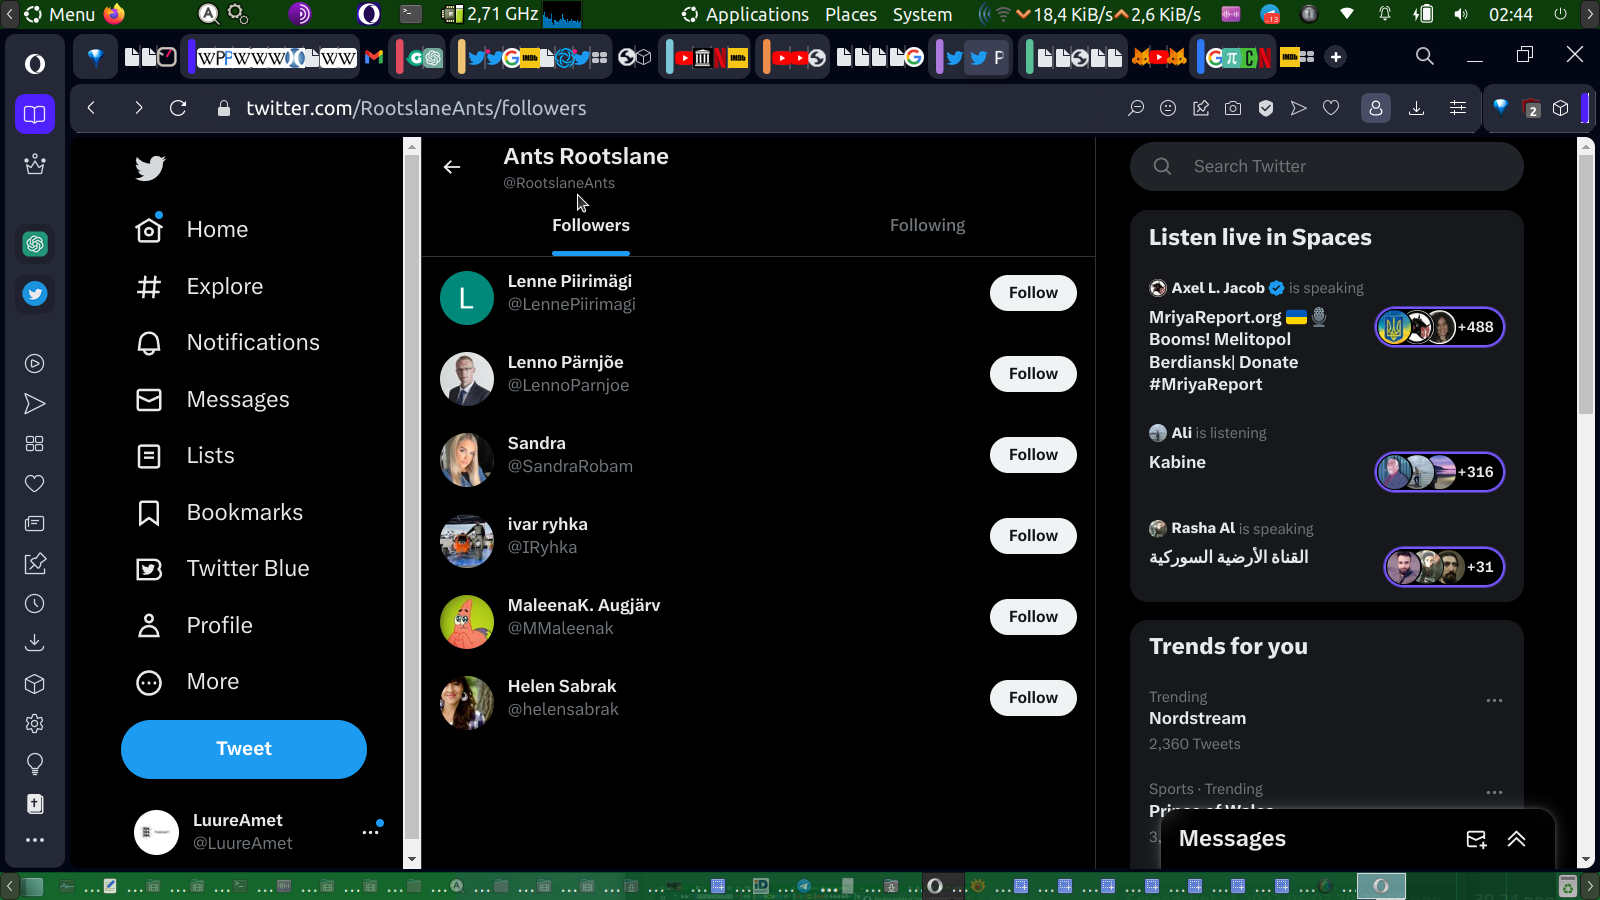Image resolution: width=1600 pixels, height=900 pixels.
Task: Open Twitter panel in Opera sidebar
Action: pyautogui.click(x=35, y=294)
